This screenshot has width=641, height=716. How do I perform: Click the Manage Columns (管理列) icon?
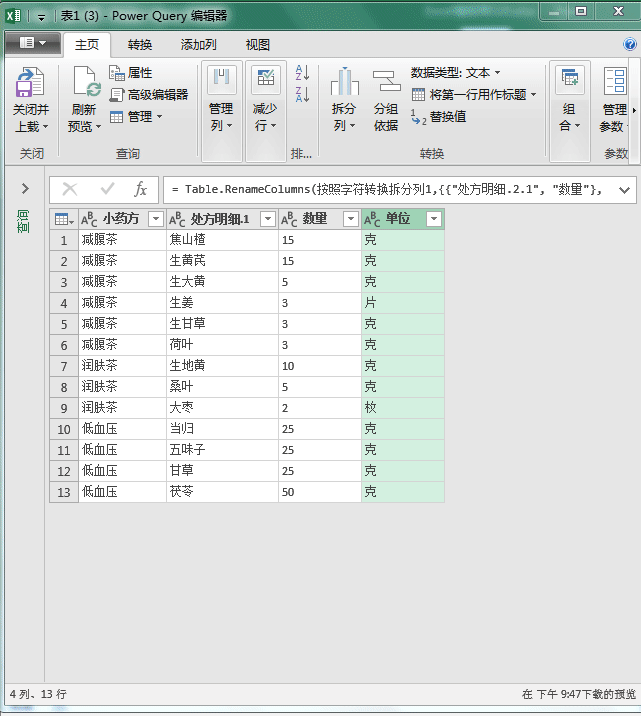tap(221, 78)
